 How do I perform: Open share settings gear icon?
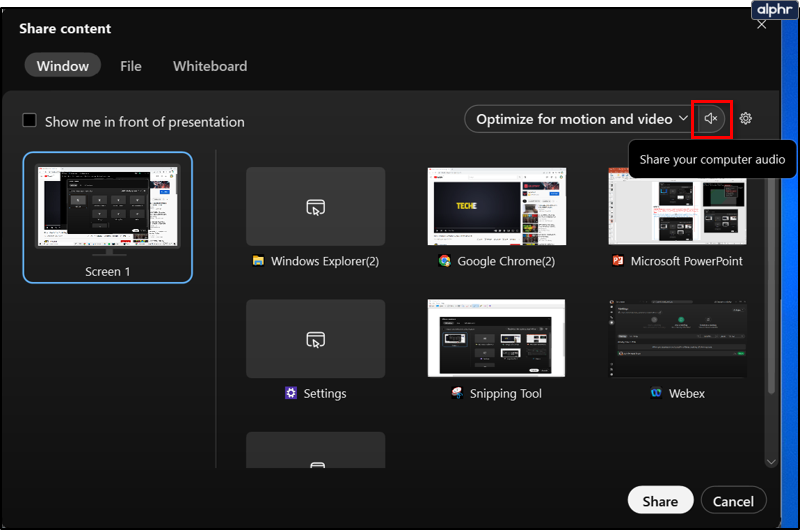click(745, 119)
